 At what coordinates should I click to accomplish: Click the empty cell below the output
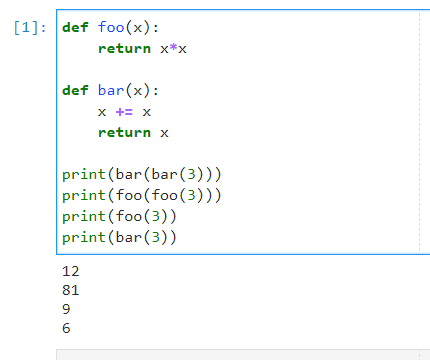[x=243, y=355]
